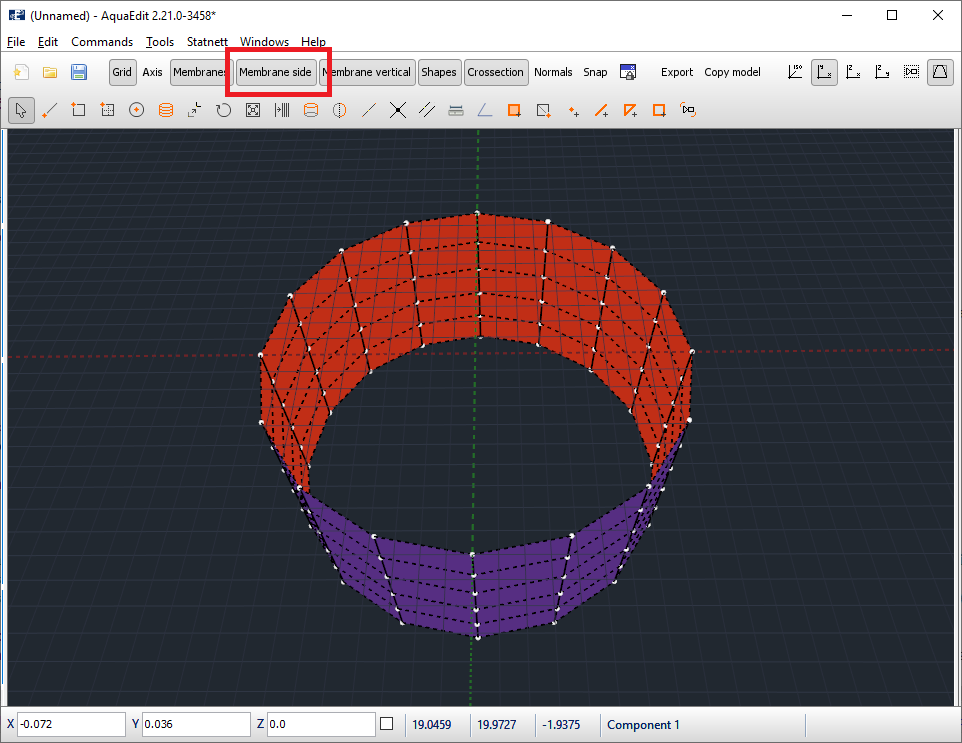Click the crossing lines intersect tool
962x743 pixels.
(398, 110)
